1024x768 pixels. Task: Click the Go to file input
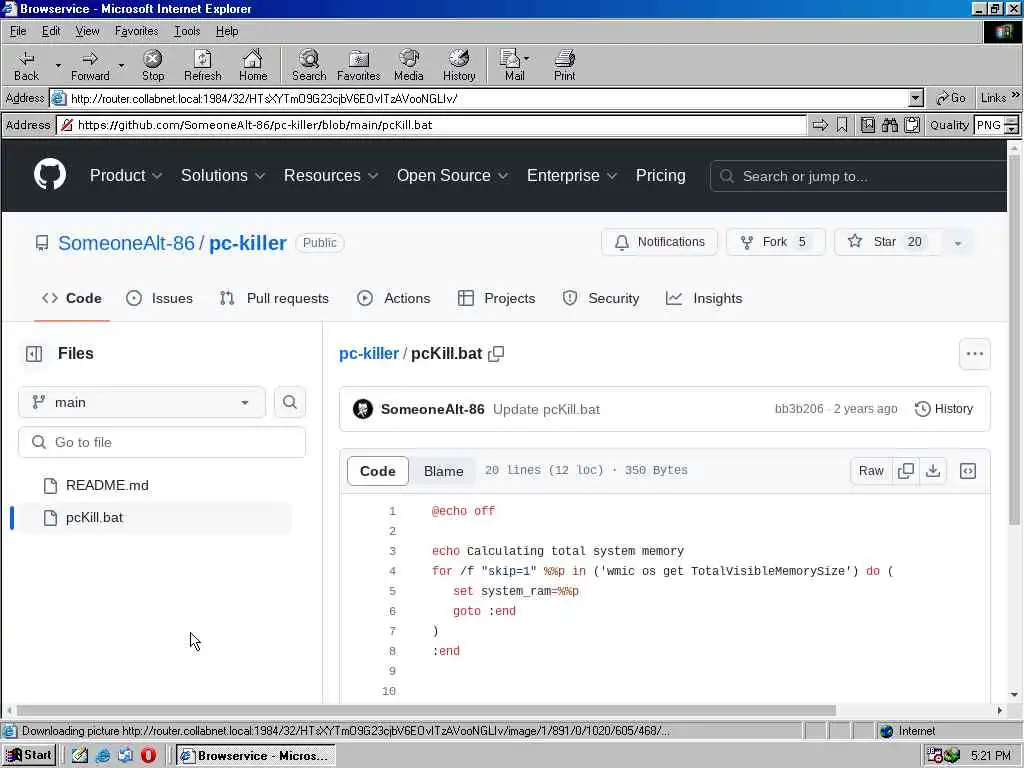pyautogui.click(x=162, y=442)
